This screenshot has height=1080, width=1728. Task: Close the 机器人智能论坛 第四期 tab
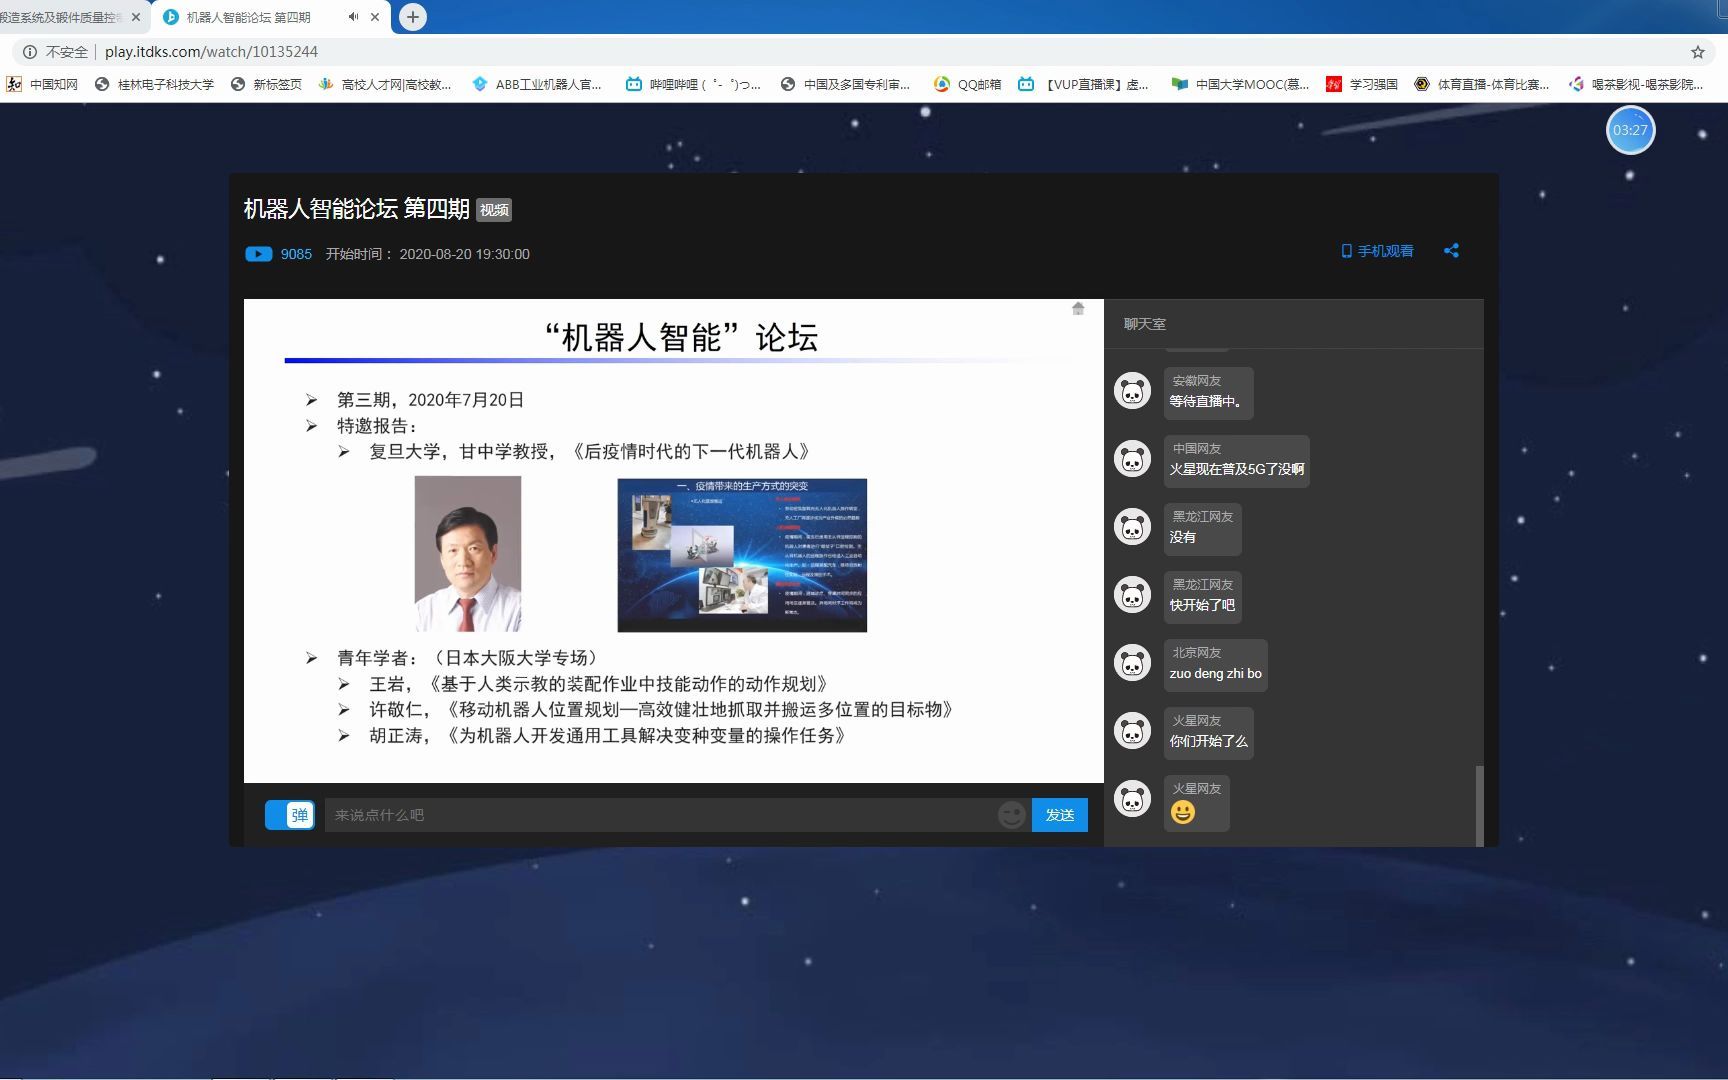tap(375, 17)
